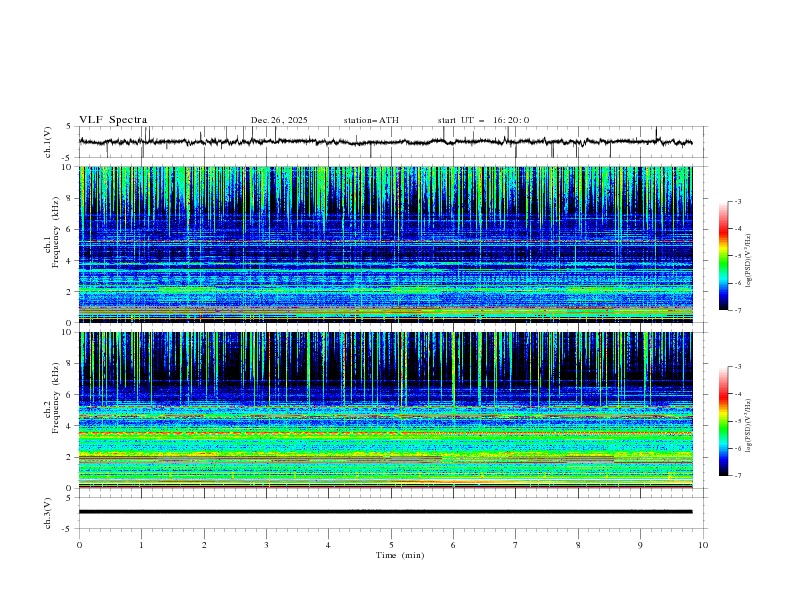
Task: Click the "ch.1(V)" axis label
Action: [48, 142]
